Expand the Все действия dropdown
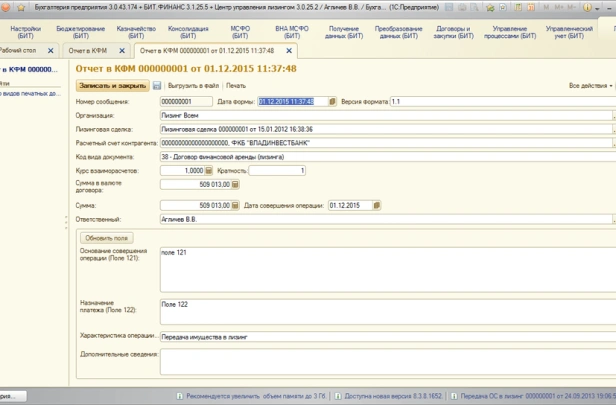 click(590, 86)
